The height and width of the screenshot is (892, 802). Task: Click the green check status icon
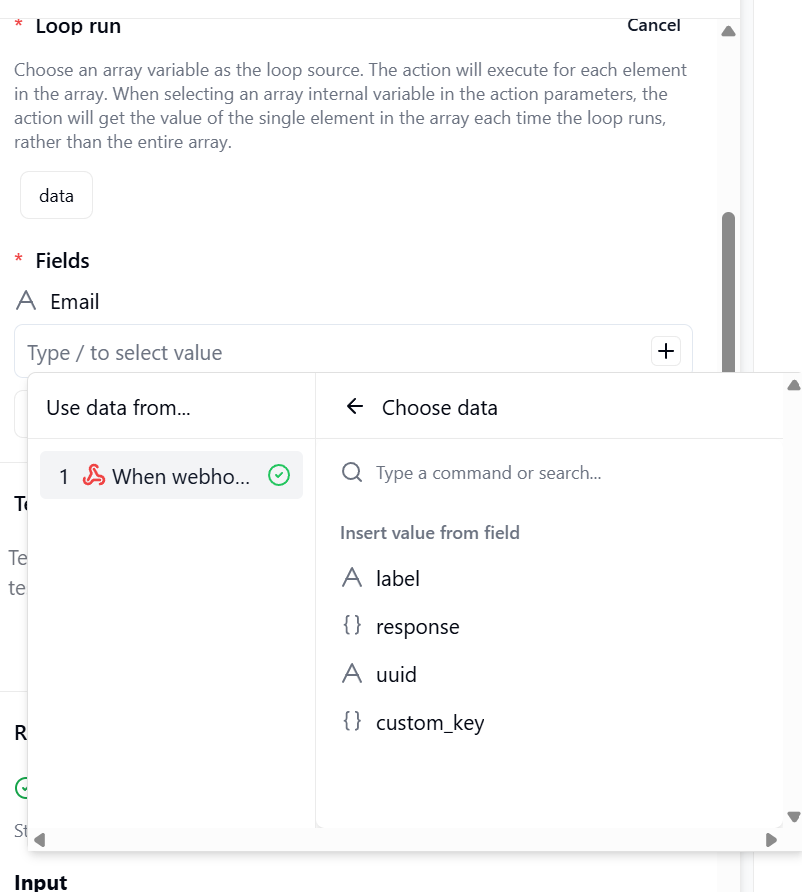pyautogui.click(x=280, y=477)
